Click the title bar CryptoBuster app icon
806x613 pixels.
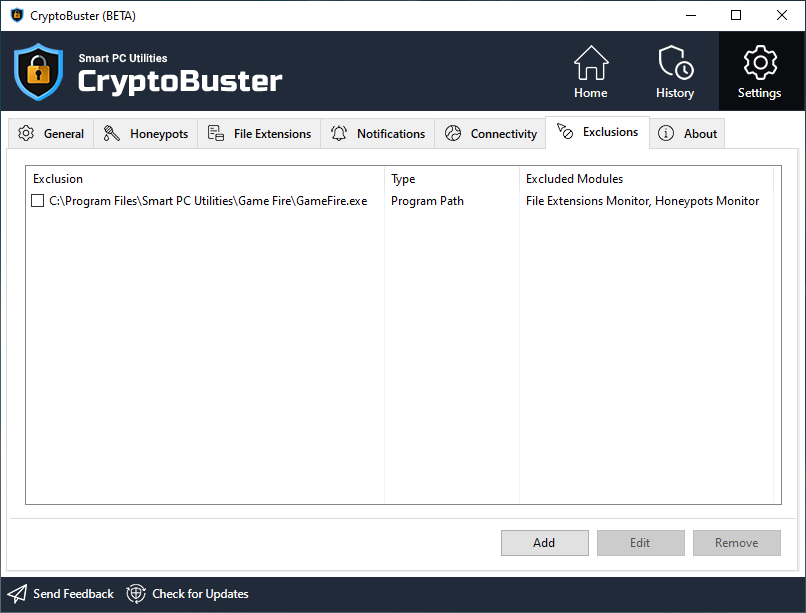[x=17, y=15]
